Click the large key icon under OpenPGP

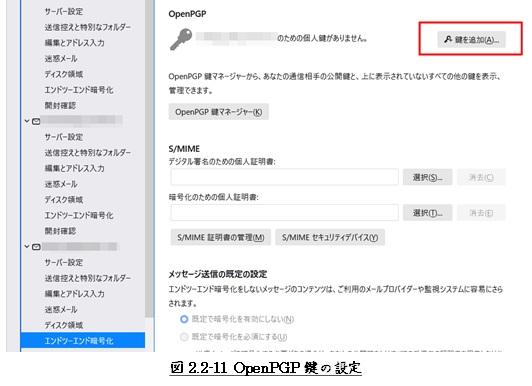181,39
